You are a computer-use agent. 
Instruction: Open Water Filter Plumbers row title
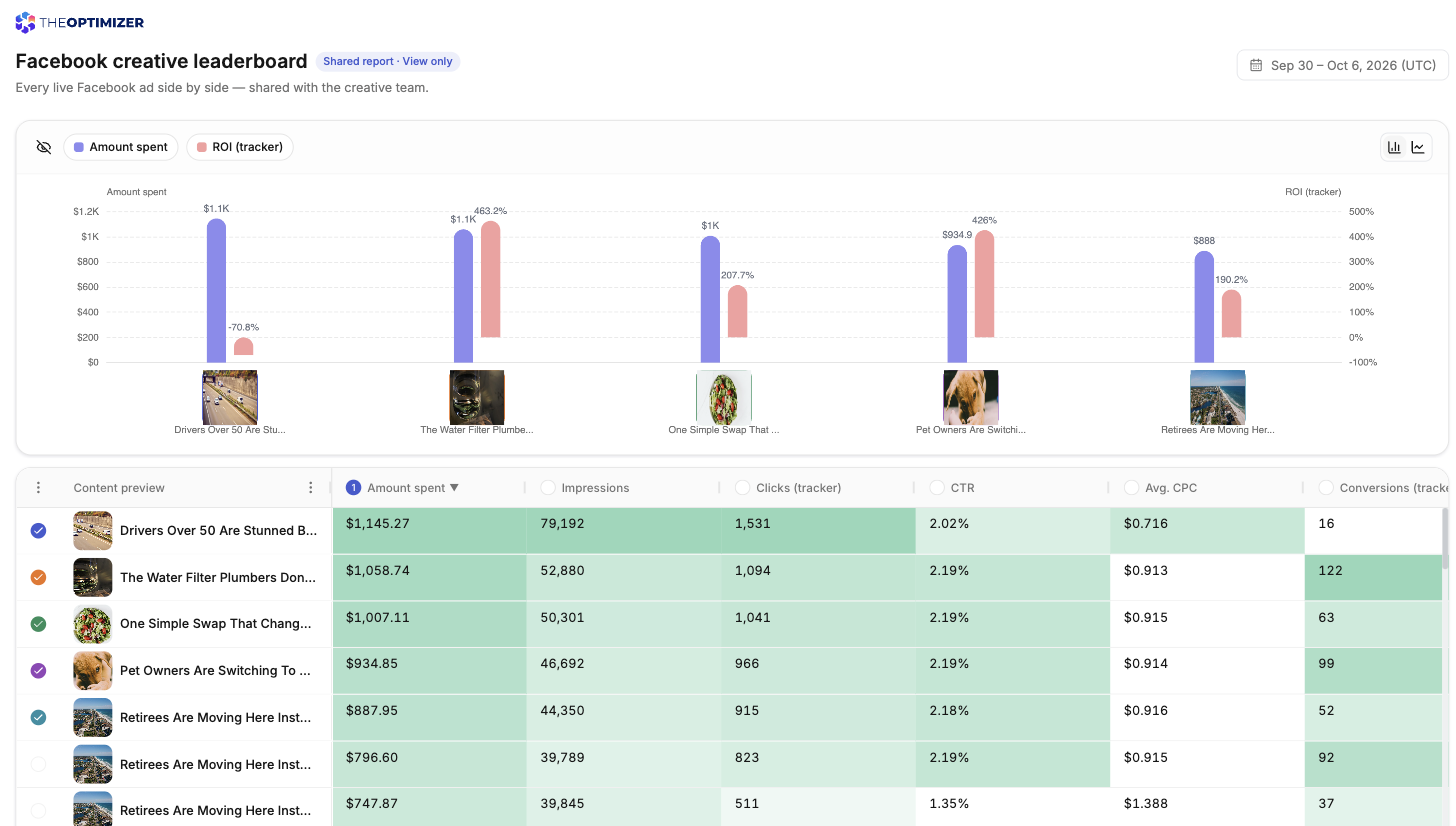coord(218,577)
